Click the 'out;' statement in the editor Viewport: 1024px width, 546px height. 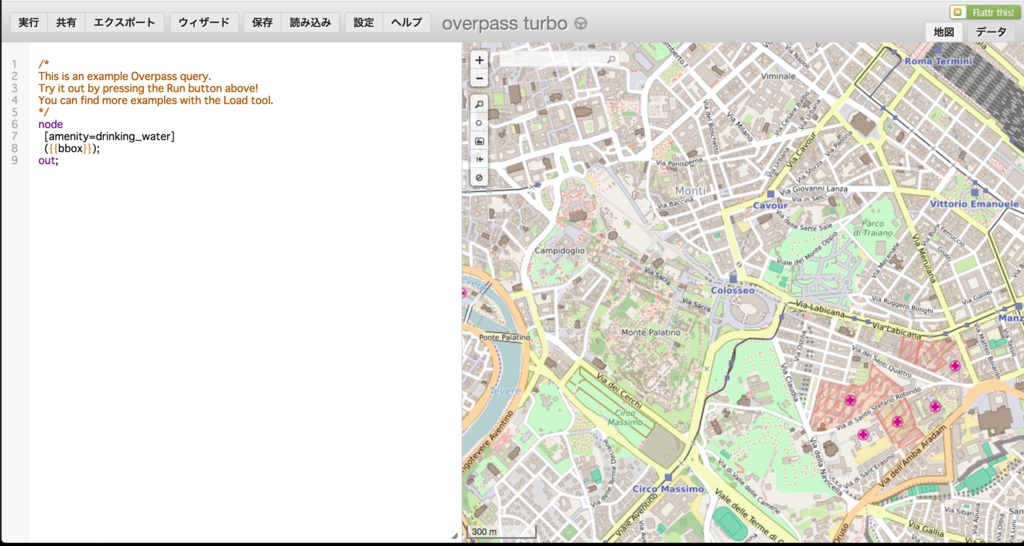pyautogui.click(x=48, y=160)
